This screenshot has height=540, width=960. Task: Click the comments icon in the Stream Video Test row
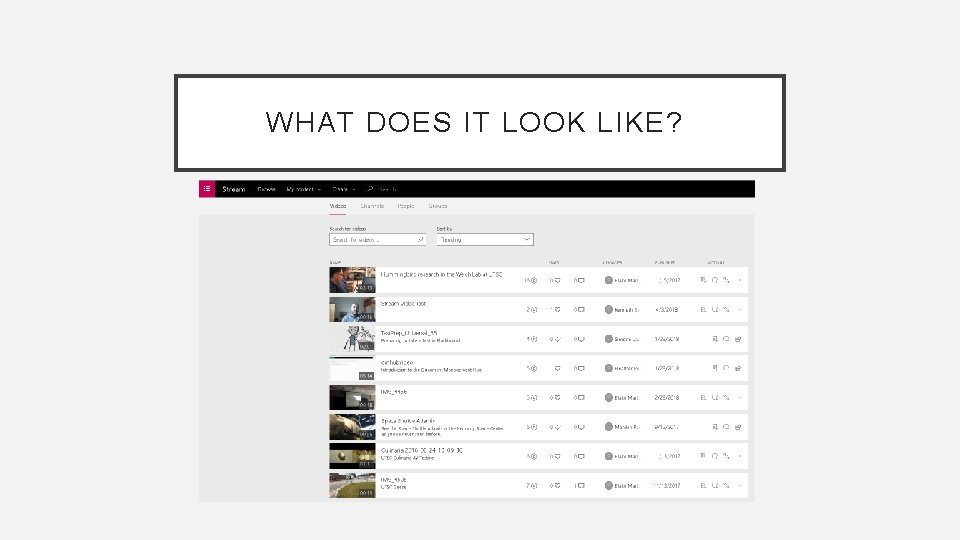[581, 310]
